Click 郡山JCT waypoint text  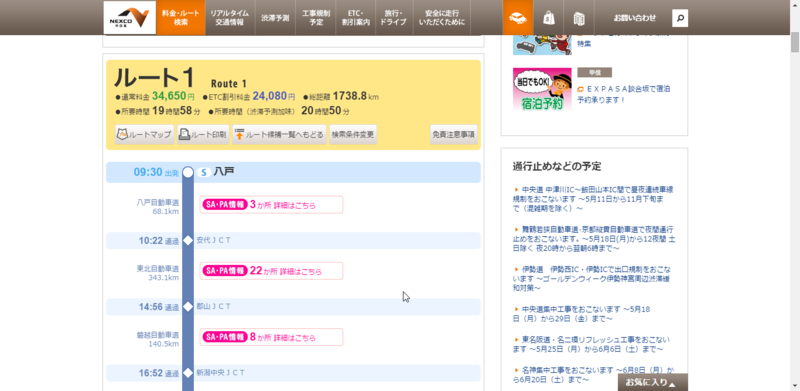(x=213, y=306)
